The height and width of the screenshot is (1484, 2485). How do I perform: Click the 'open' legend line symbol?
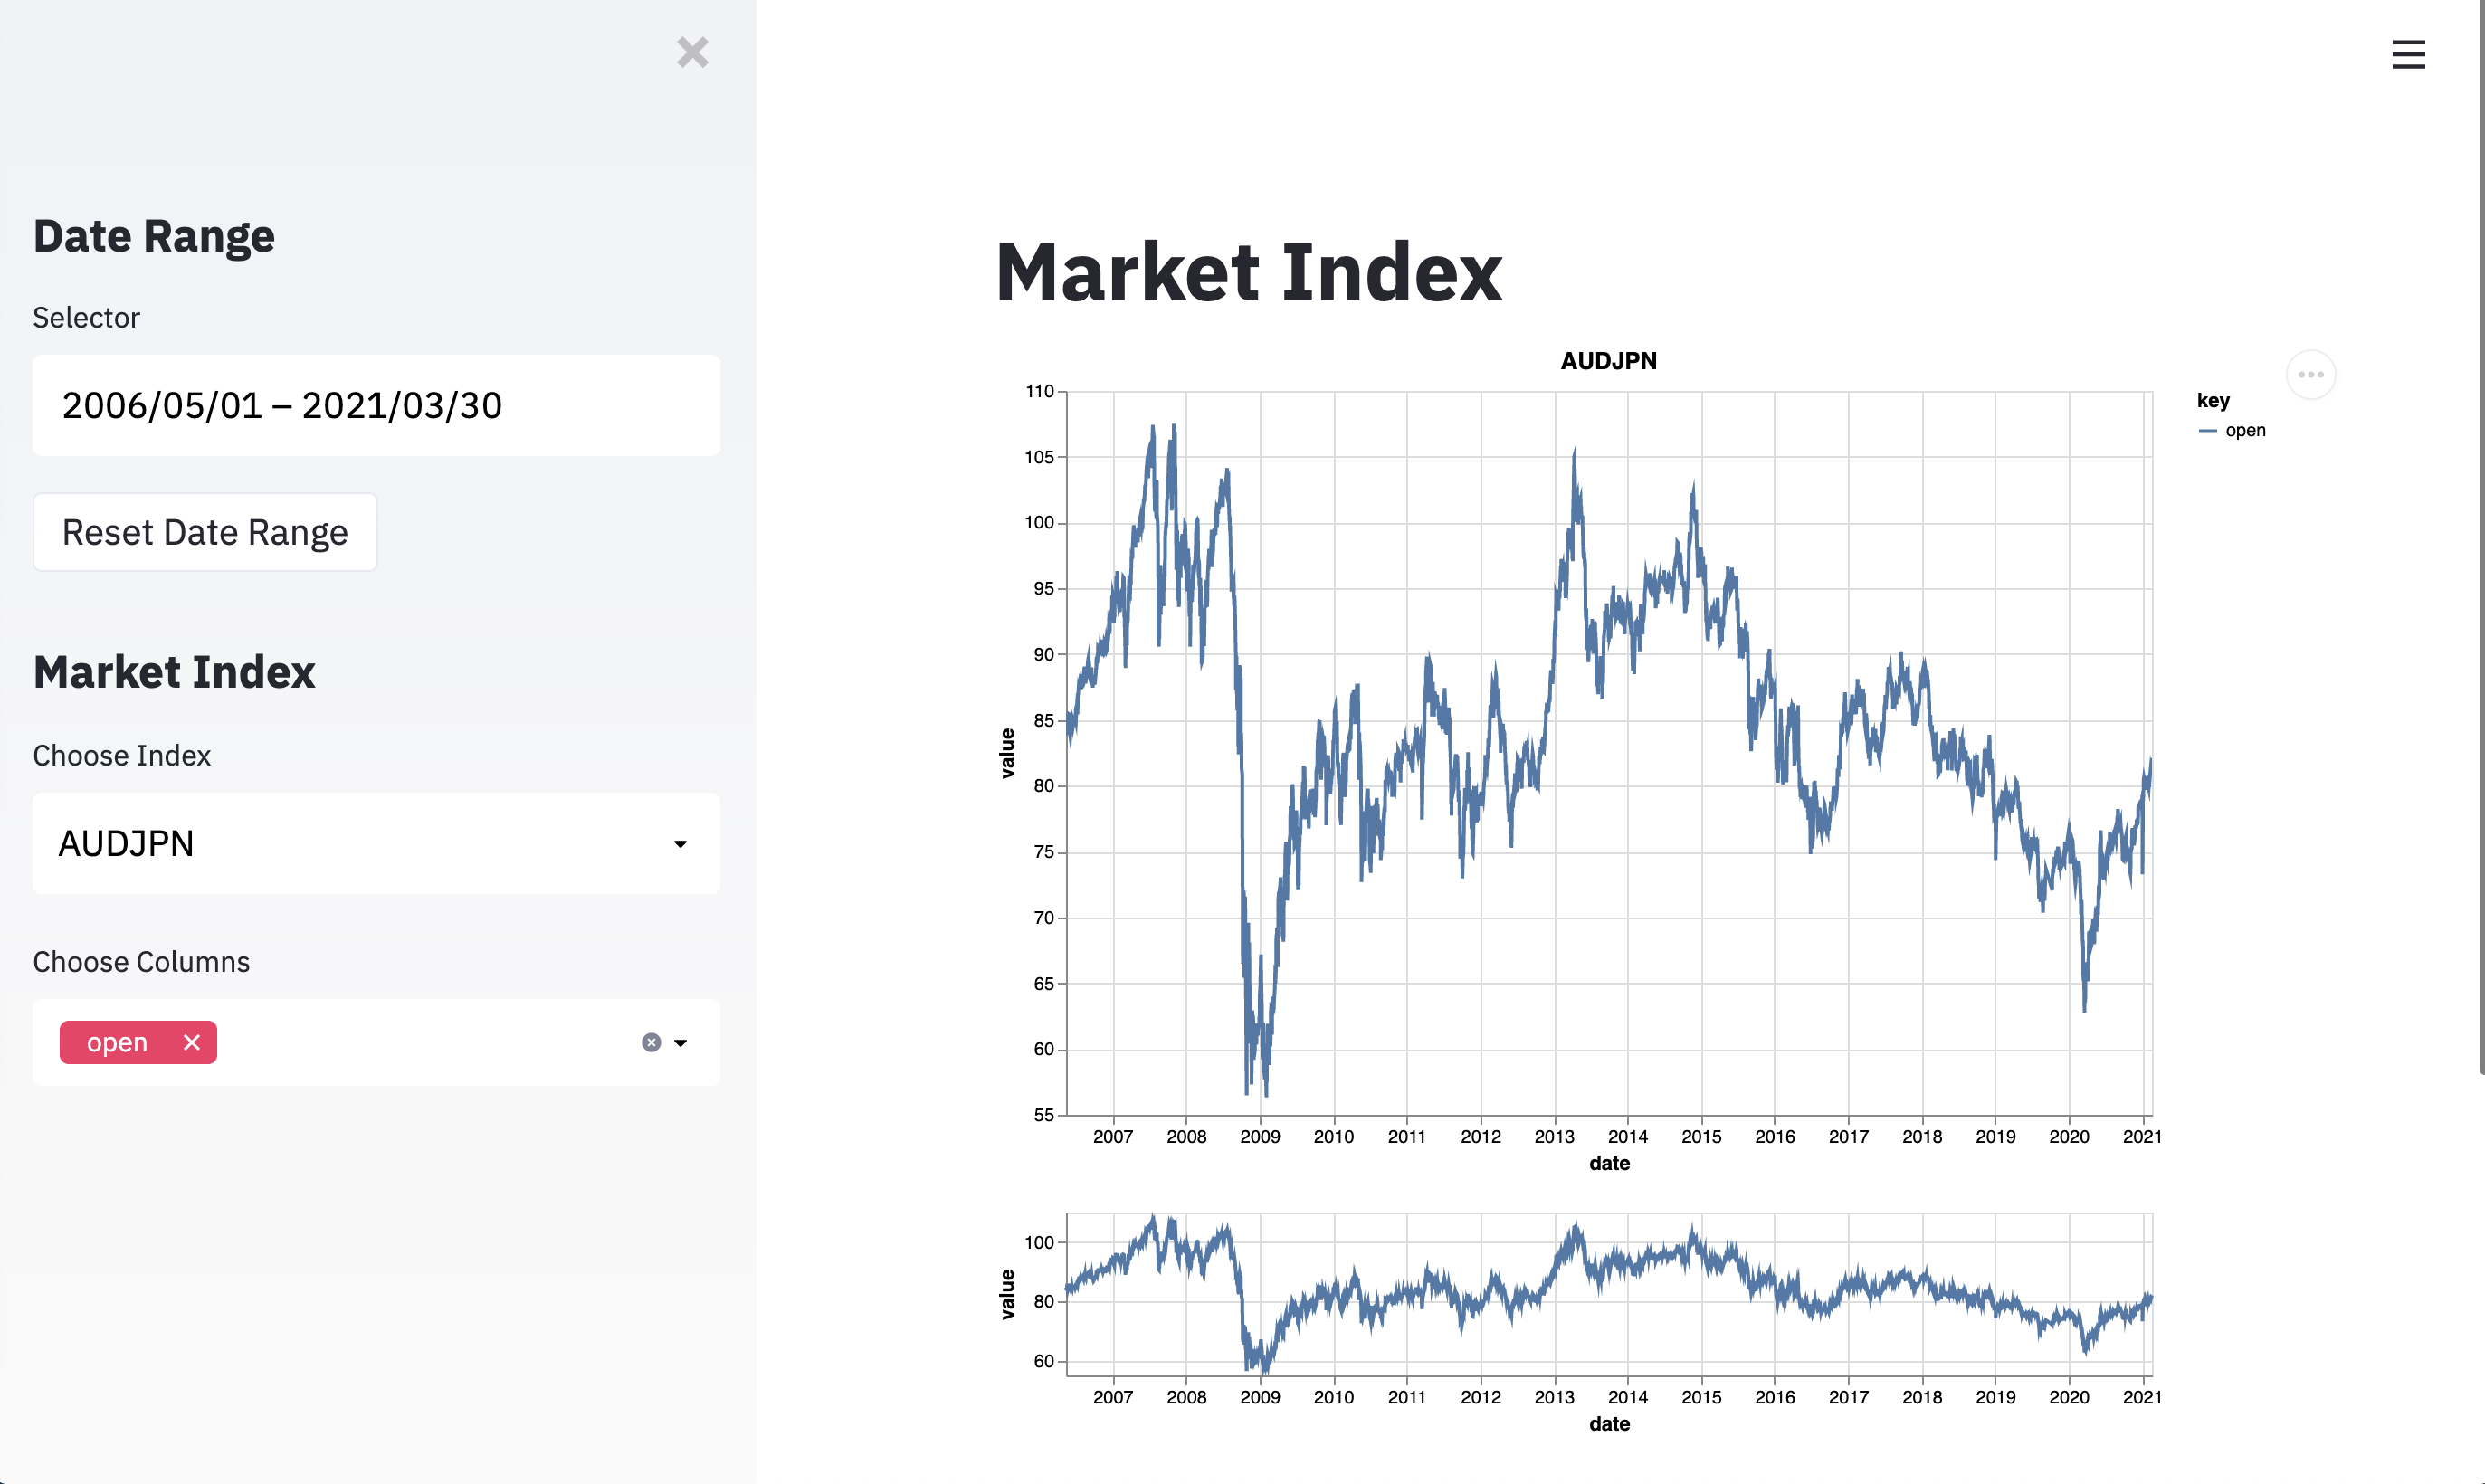(2208, 431)
